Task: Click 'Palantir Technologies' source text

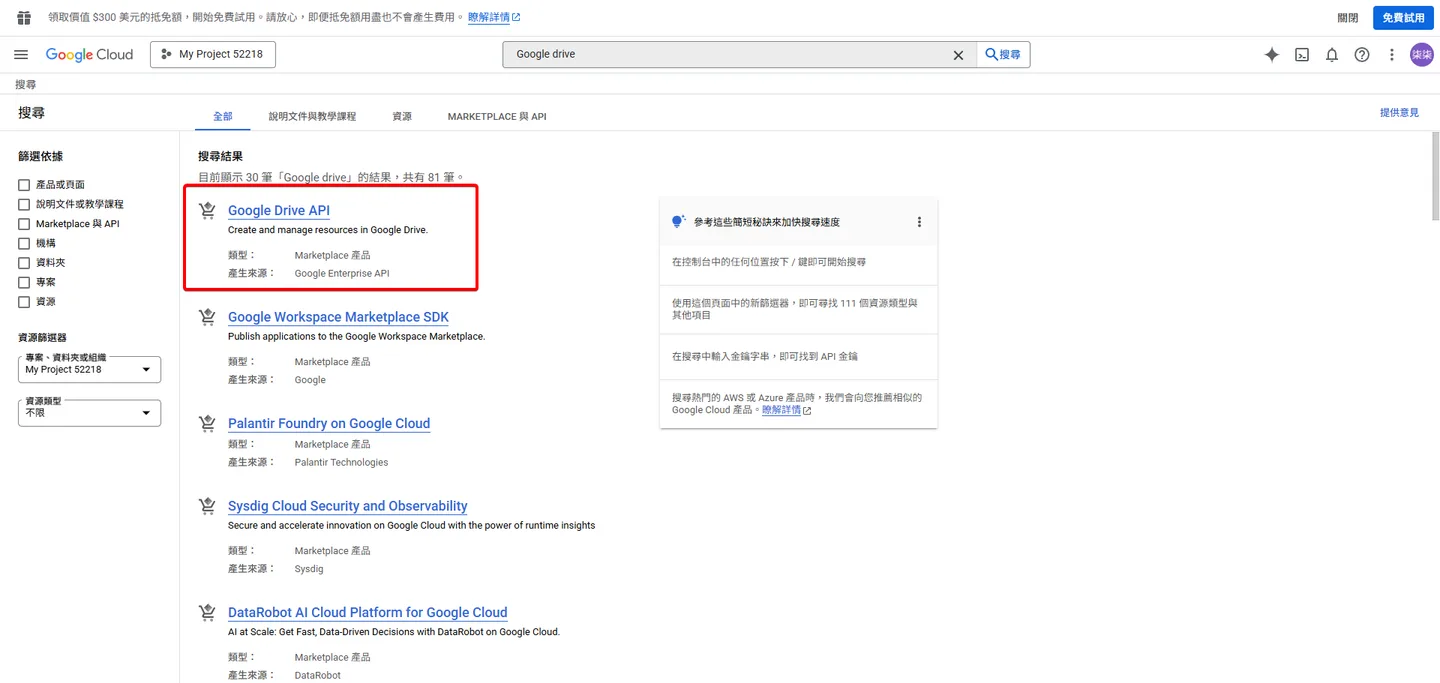Action: pyautogui.click(x=341, y=462)
